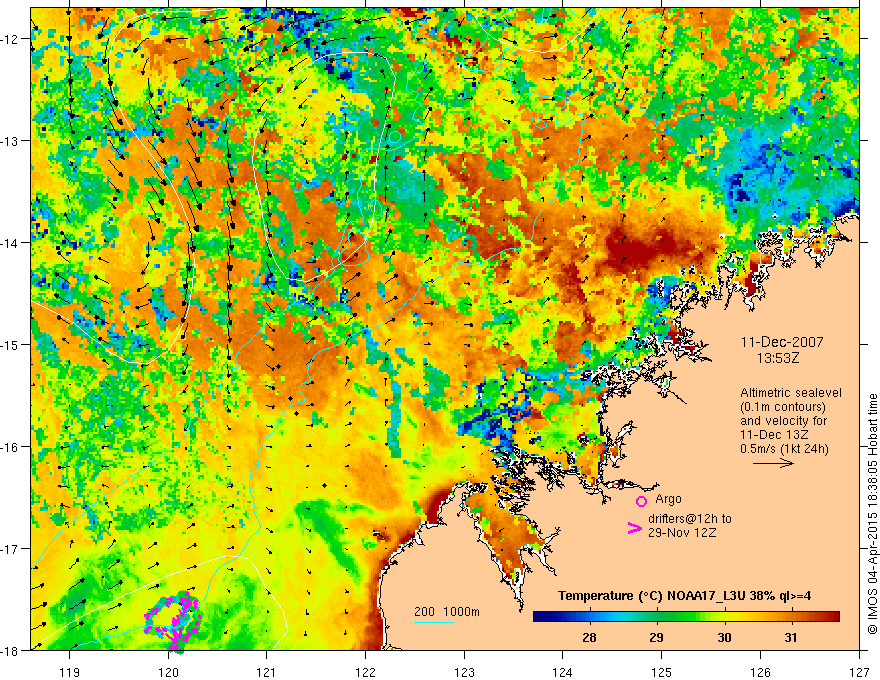Click the 'Altimetric sealevel' legend text
This screenshot has width=880, height=680.
[791, 393]
